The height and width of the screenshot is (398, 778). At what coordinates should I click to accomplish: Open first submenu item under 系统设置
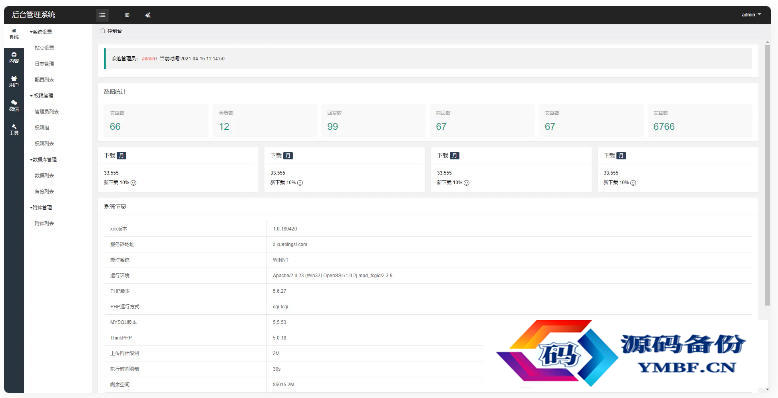44,48
